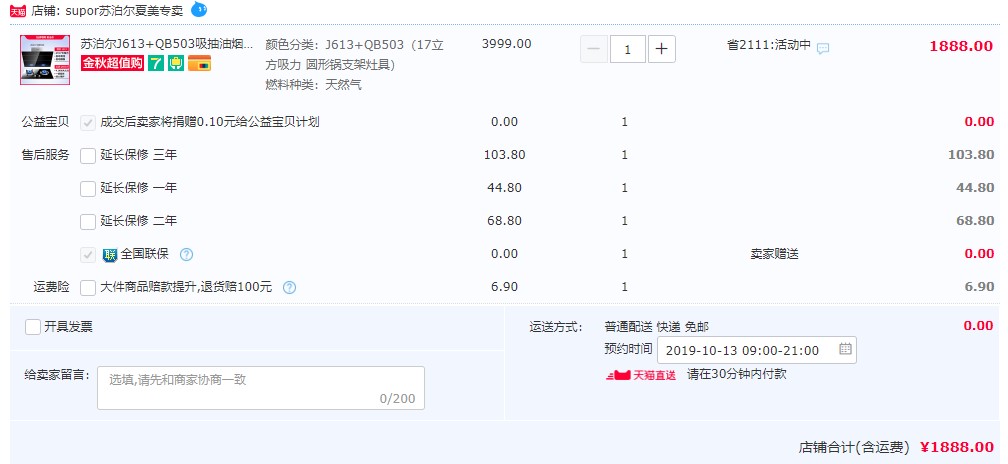The image size is (1008, 464).
Task: Click the 联 icon next to 全国联保
Action: [110, 254]
